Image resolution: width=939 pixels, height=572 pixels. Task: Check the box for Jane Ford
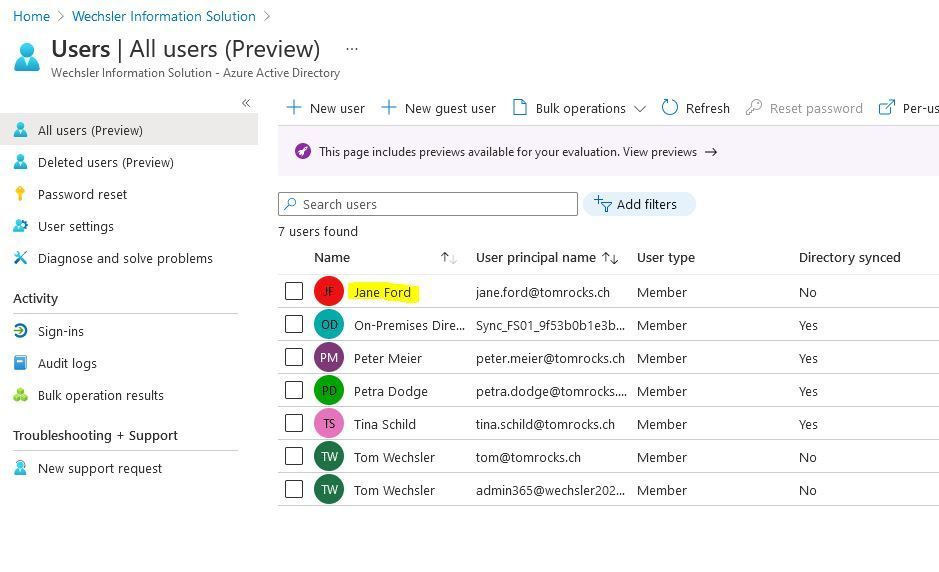point(293,291)
